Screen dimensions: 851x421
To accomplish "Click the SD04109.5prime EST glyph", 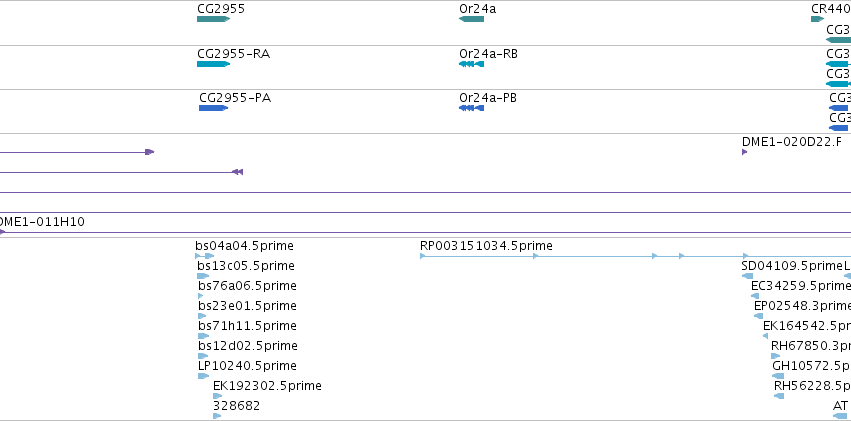I will coord(747,276).
